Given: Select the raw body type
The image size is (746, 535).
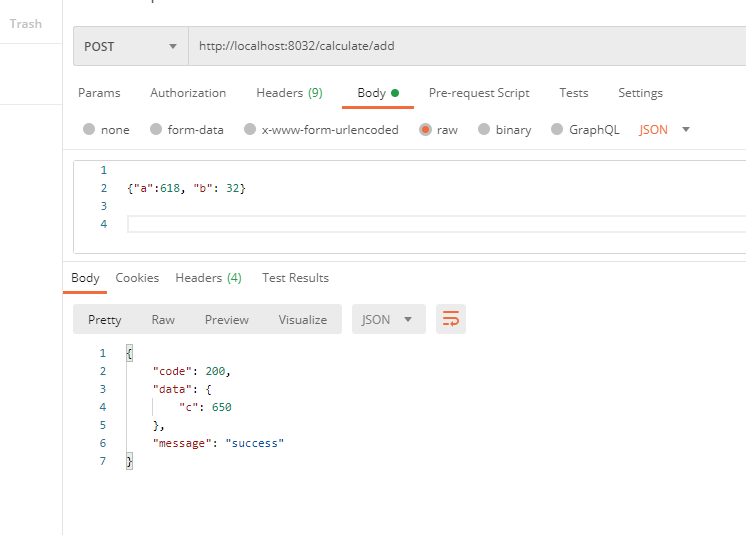Looking at the screenshot, I should (x=438, y=130).
